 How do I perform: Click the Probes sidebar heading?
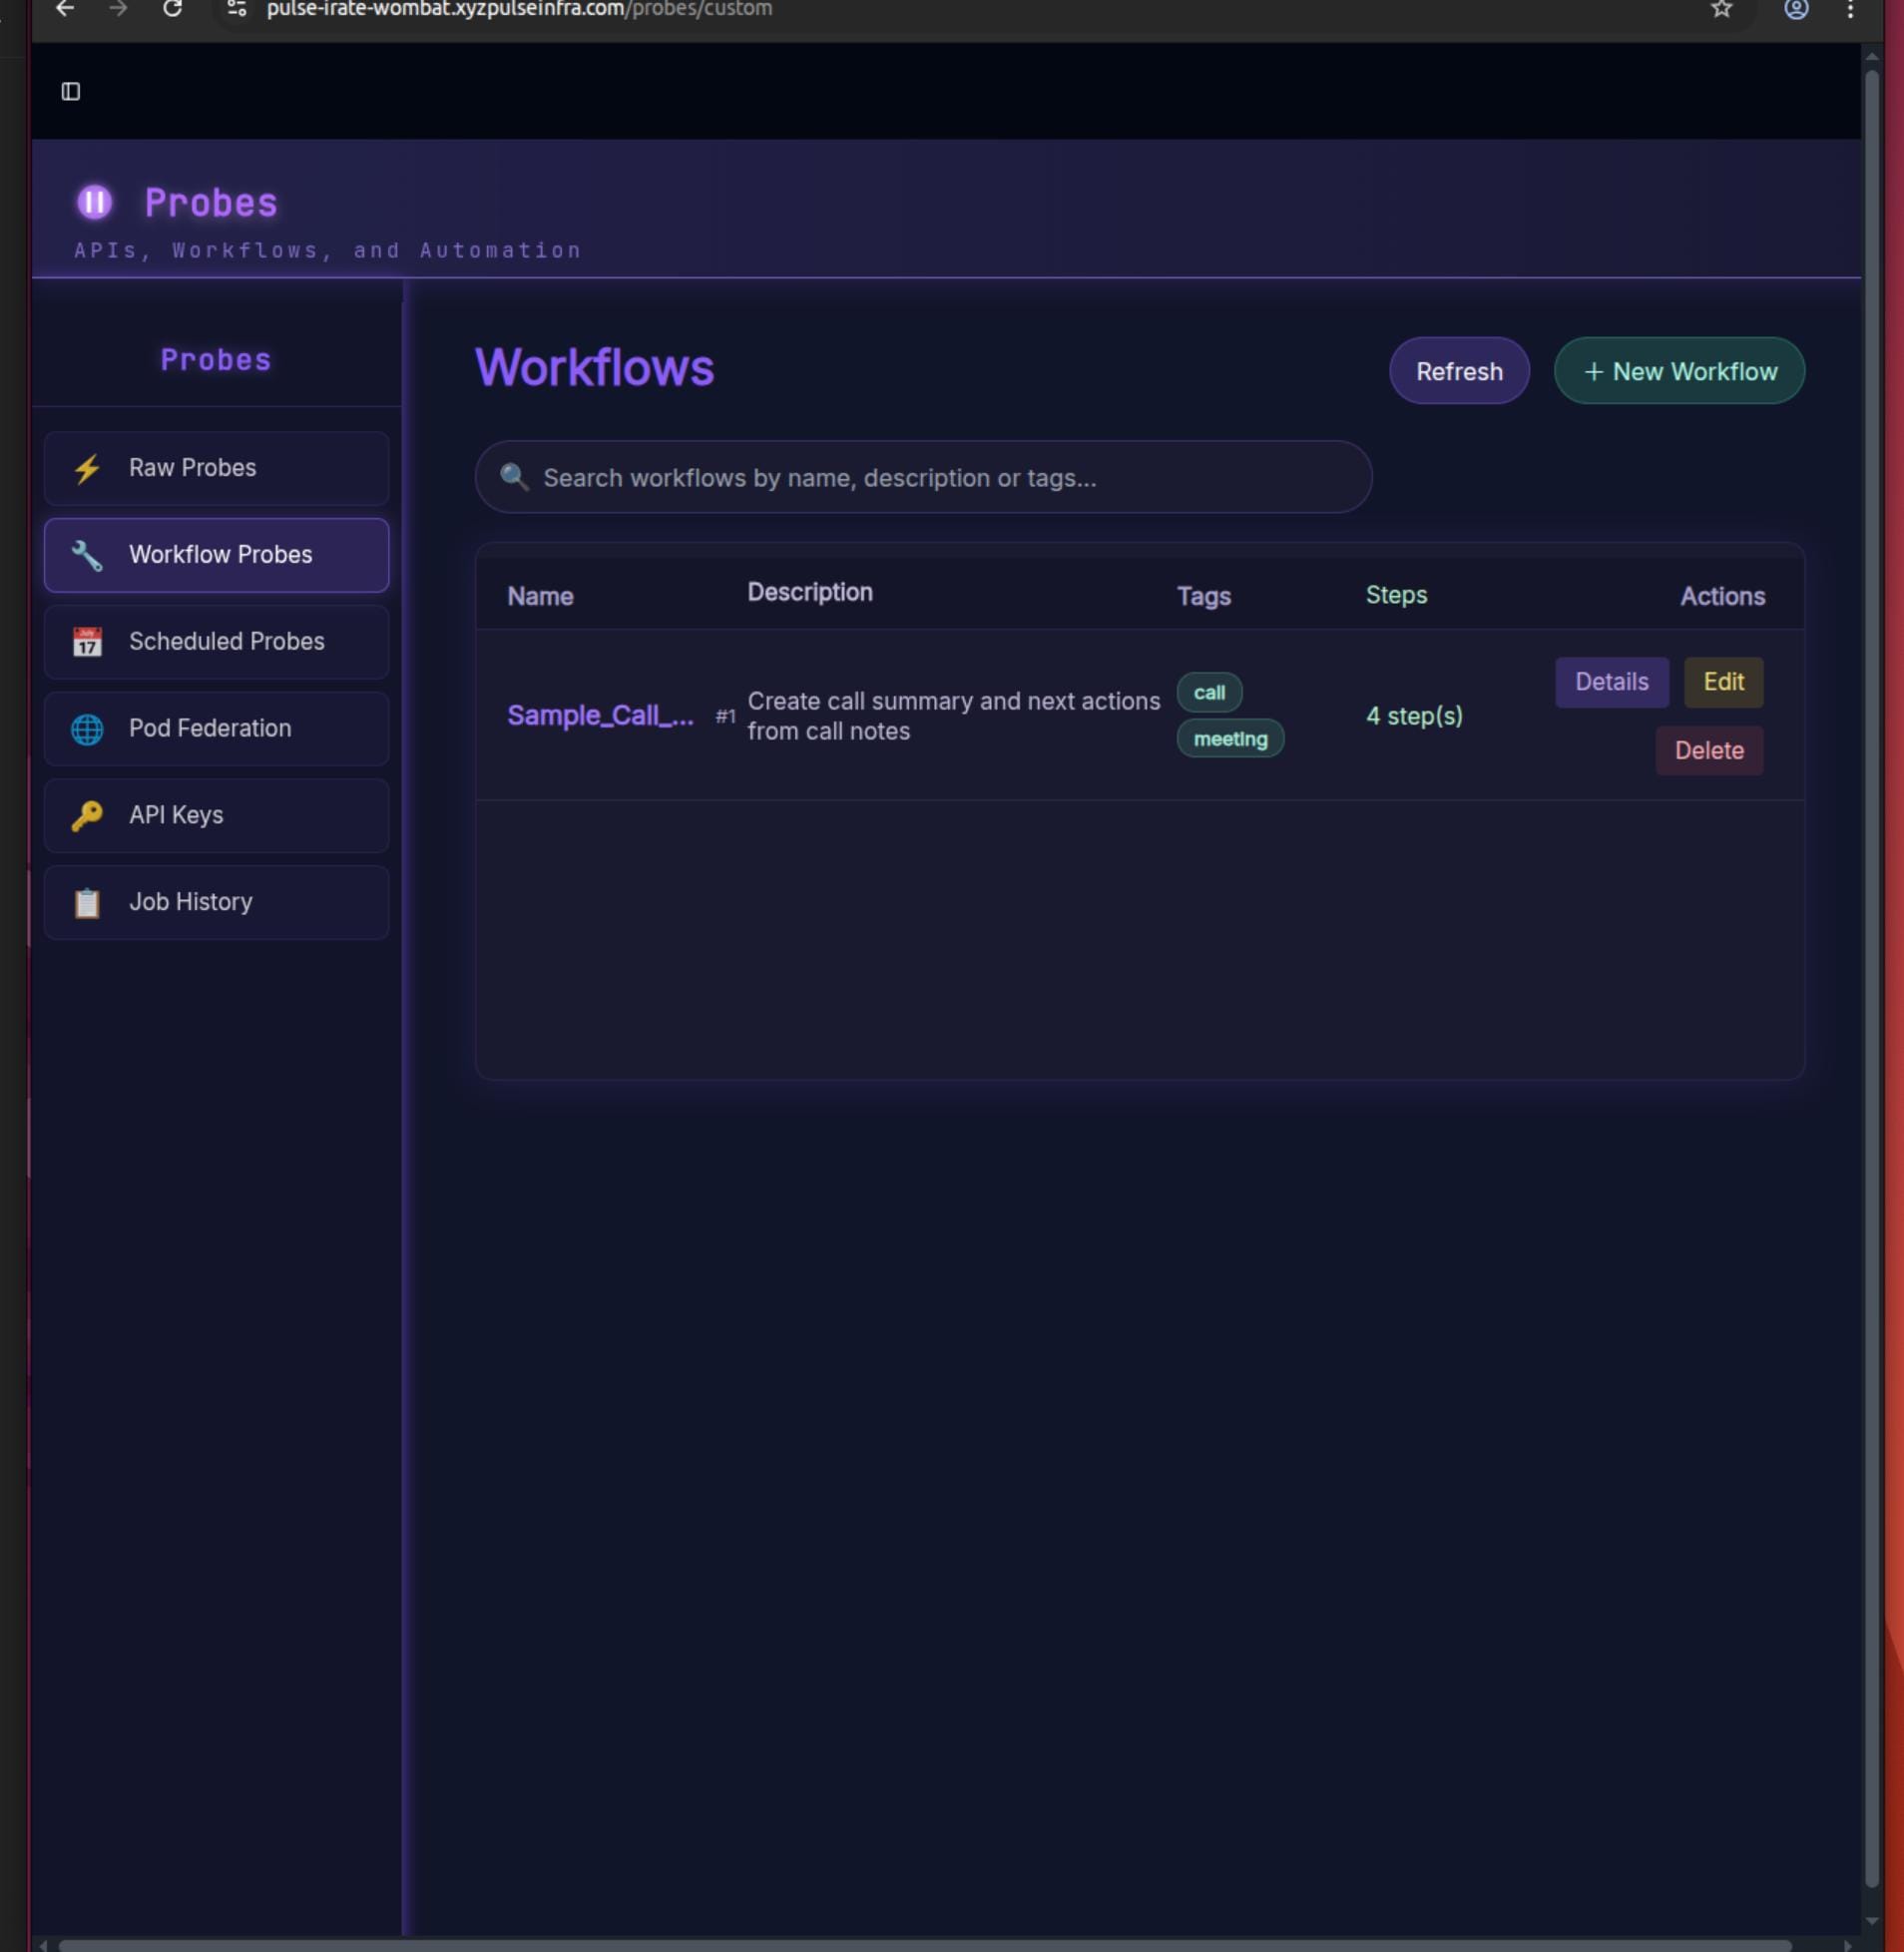pos(216,360)
